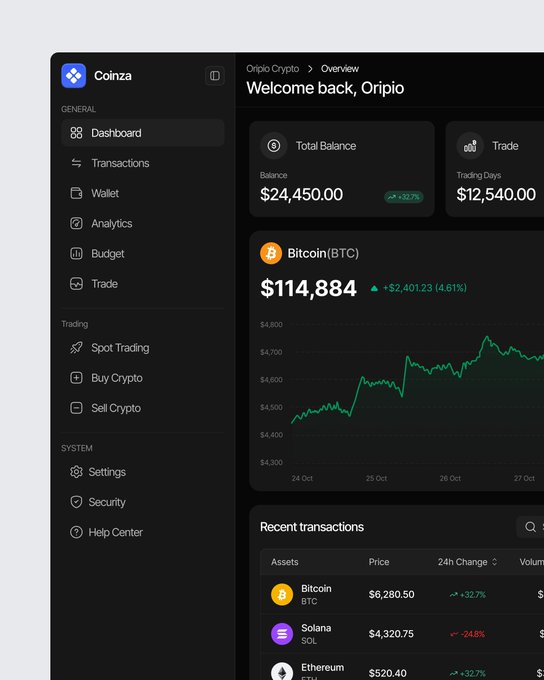This screenshot has height=680, width=544.
Task: Click Bitcoin row +32.7% change
Action: coord(468,595)
